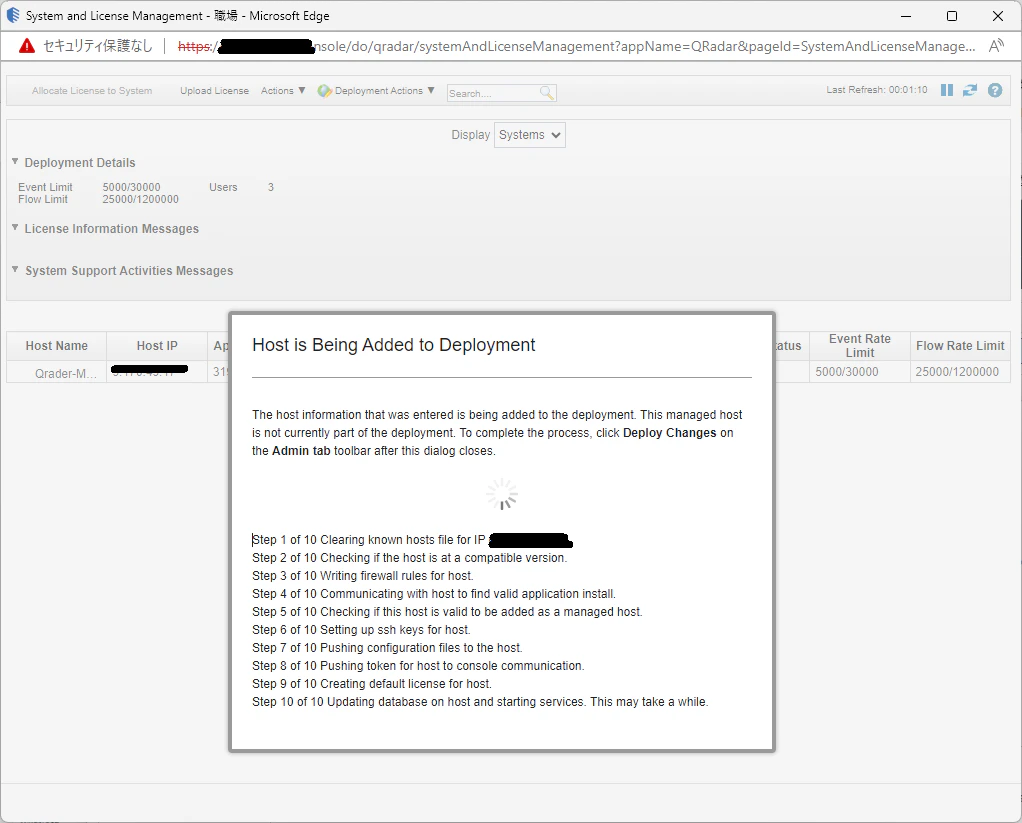Collapse the Deployment Details section

pos(15,162)
